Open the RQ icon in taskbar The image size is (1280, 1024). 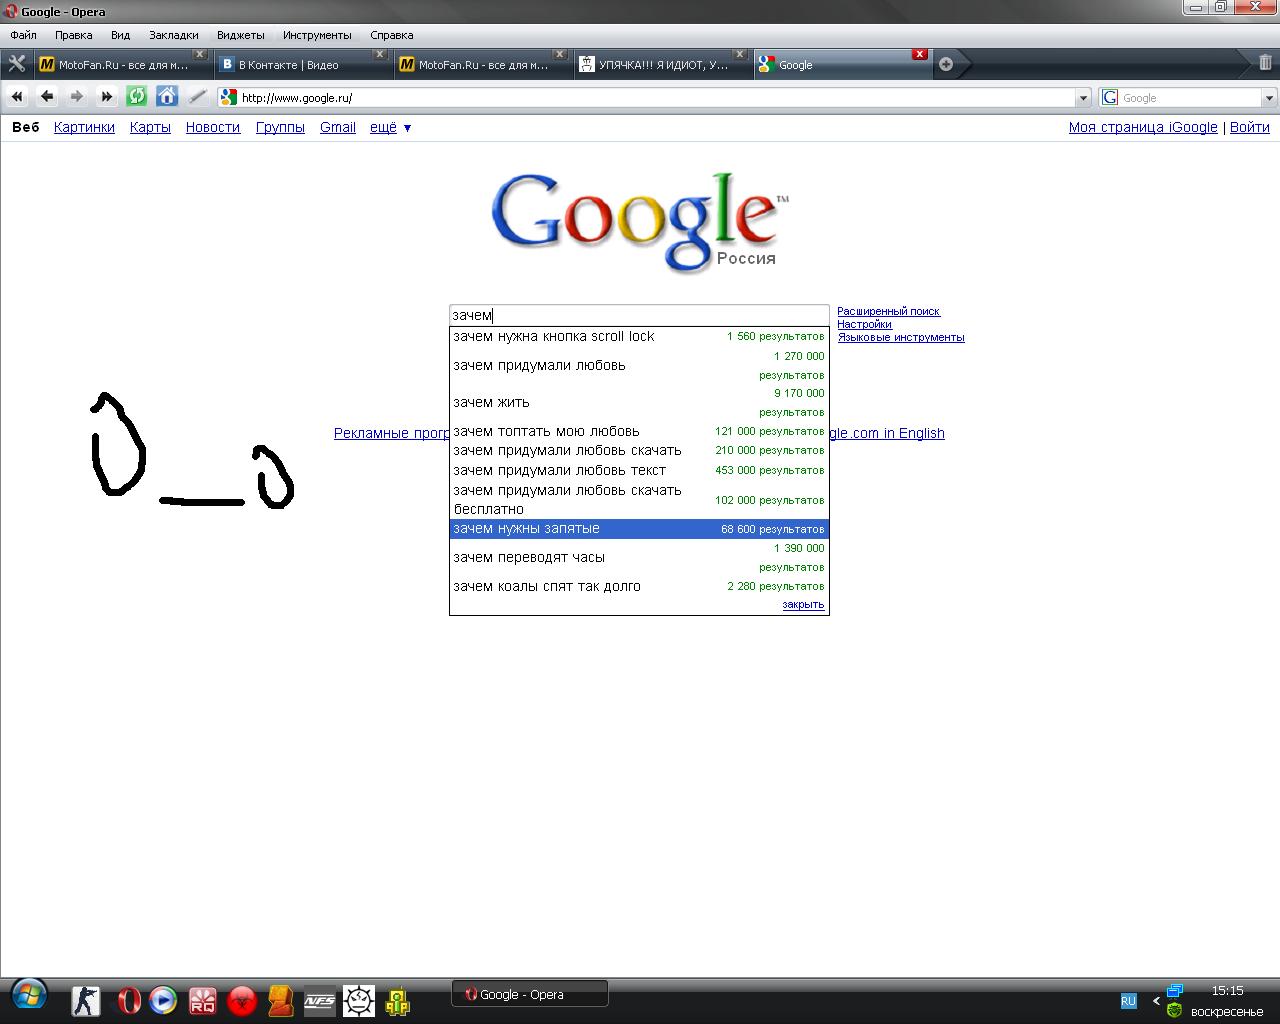coord(203,1000)
